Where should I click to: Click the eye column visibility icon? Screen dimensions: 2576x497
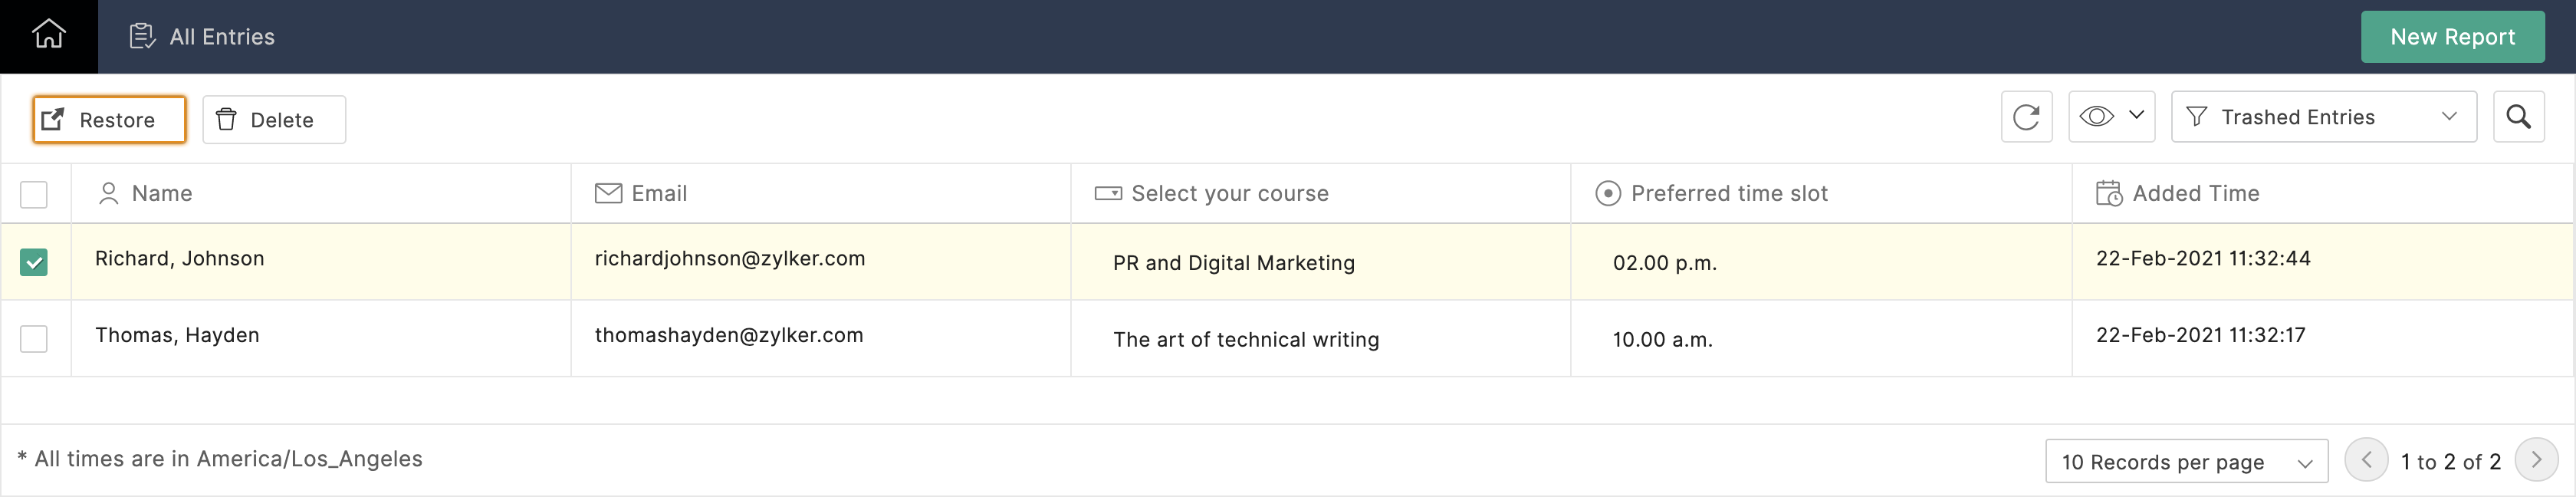[2097, 117]
